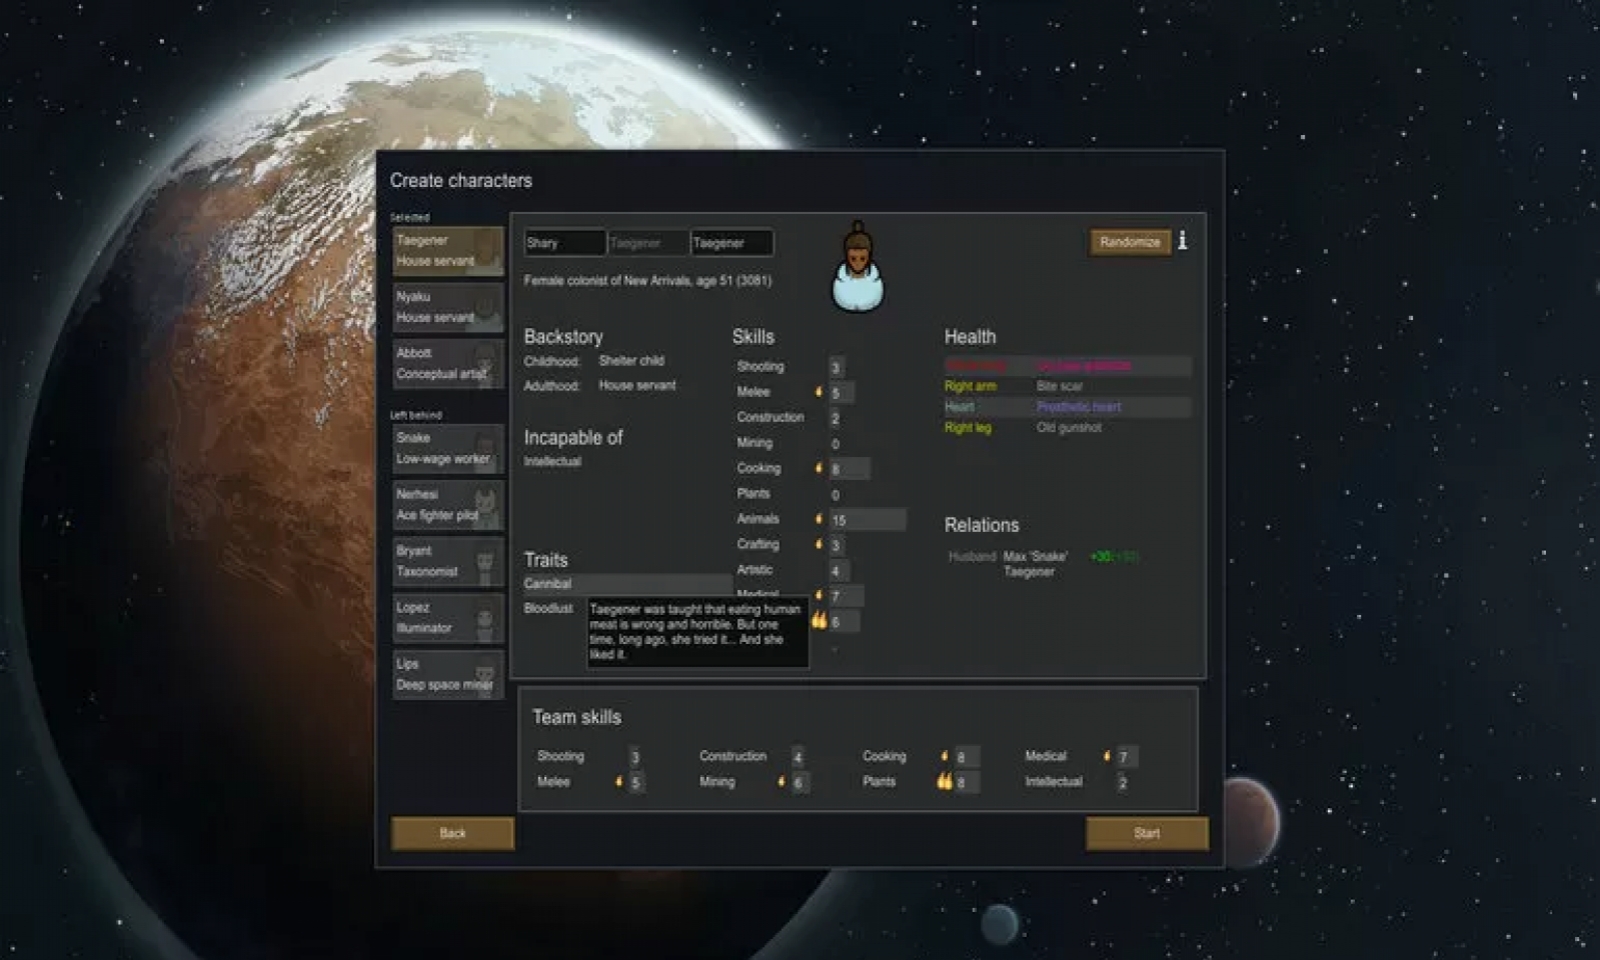Click Husband Max 'Snake' Taegener relation
The width and height of the screenshot is (1600, 960).
1043,564
